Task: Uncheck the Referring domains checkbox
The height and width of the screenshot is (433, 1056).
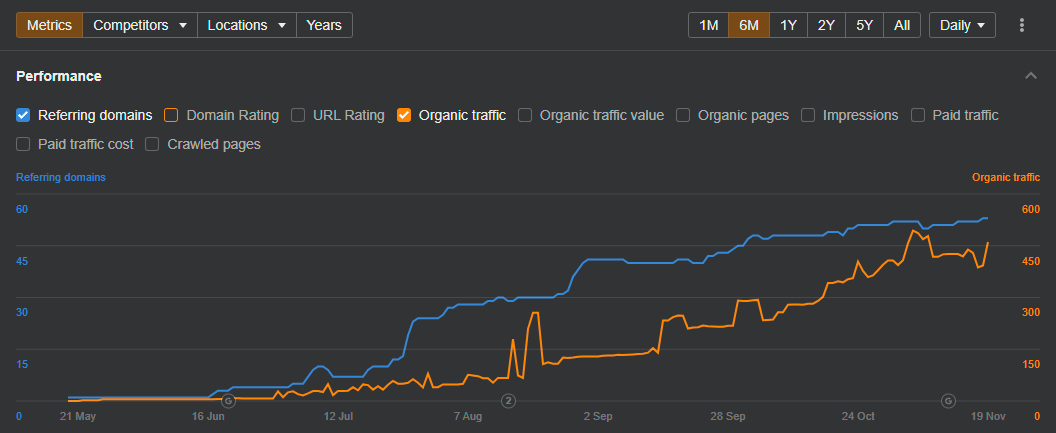Action: pos(24,115)
